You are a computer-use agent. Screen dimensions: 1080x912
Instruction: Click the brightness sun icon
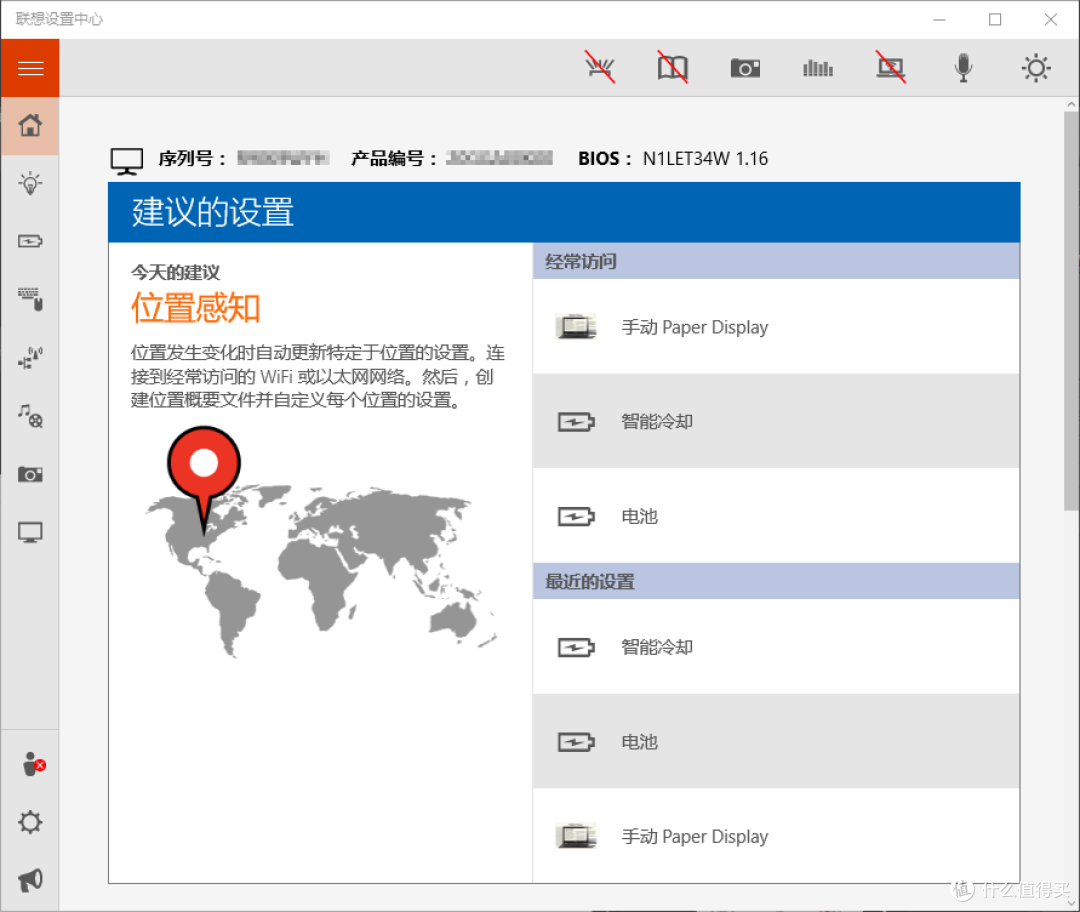pos(1036,68)
